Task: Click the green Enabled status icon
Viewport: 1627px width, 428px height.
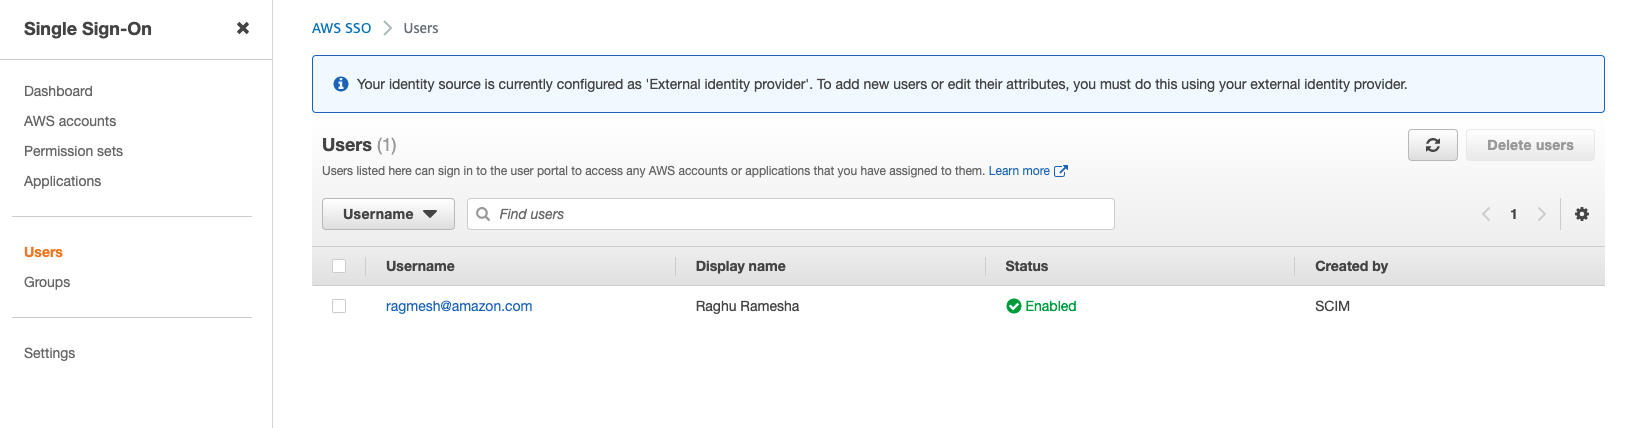Action: (x=1014, y=306)
